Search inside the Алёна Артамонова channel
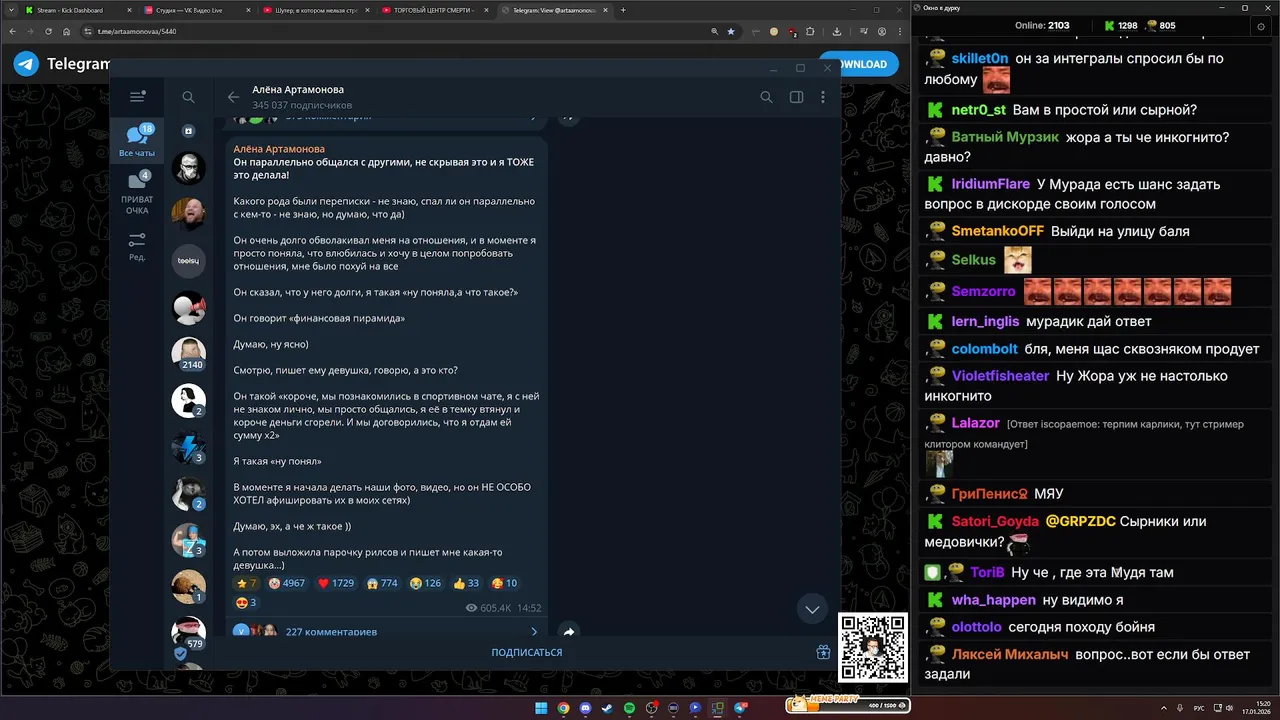The height and width of the screenshot is (720, 1280). 766,97
